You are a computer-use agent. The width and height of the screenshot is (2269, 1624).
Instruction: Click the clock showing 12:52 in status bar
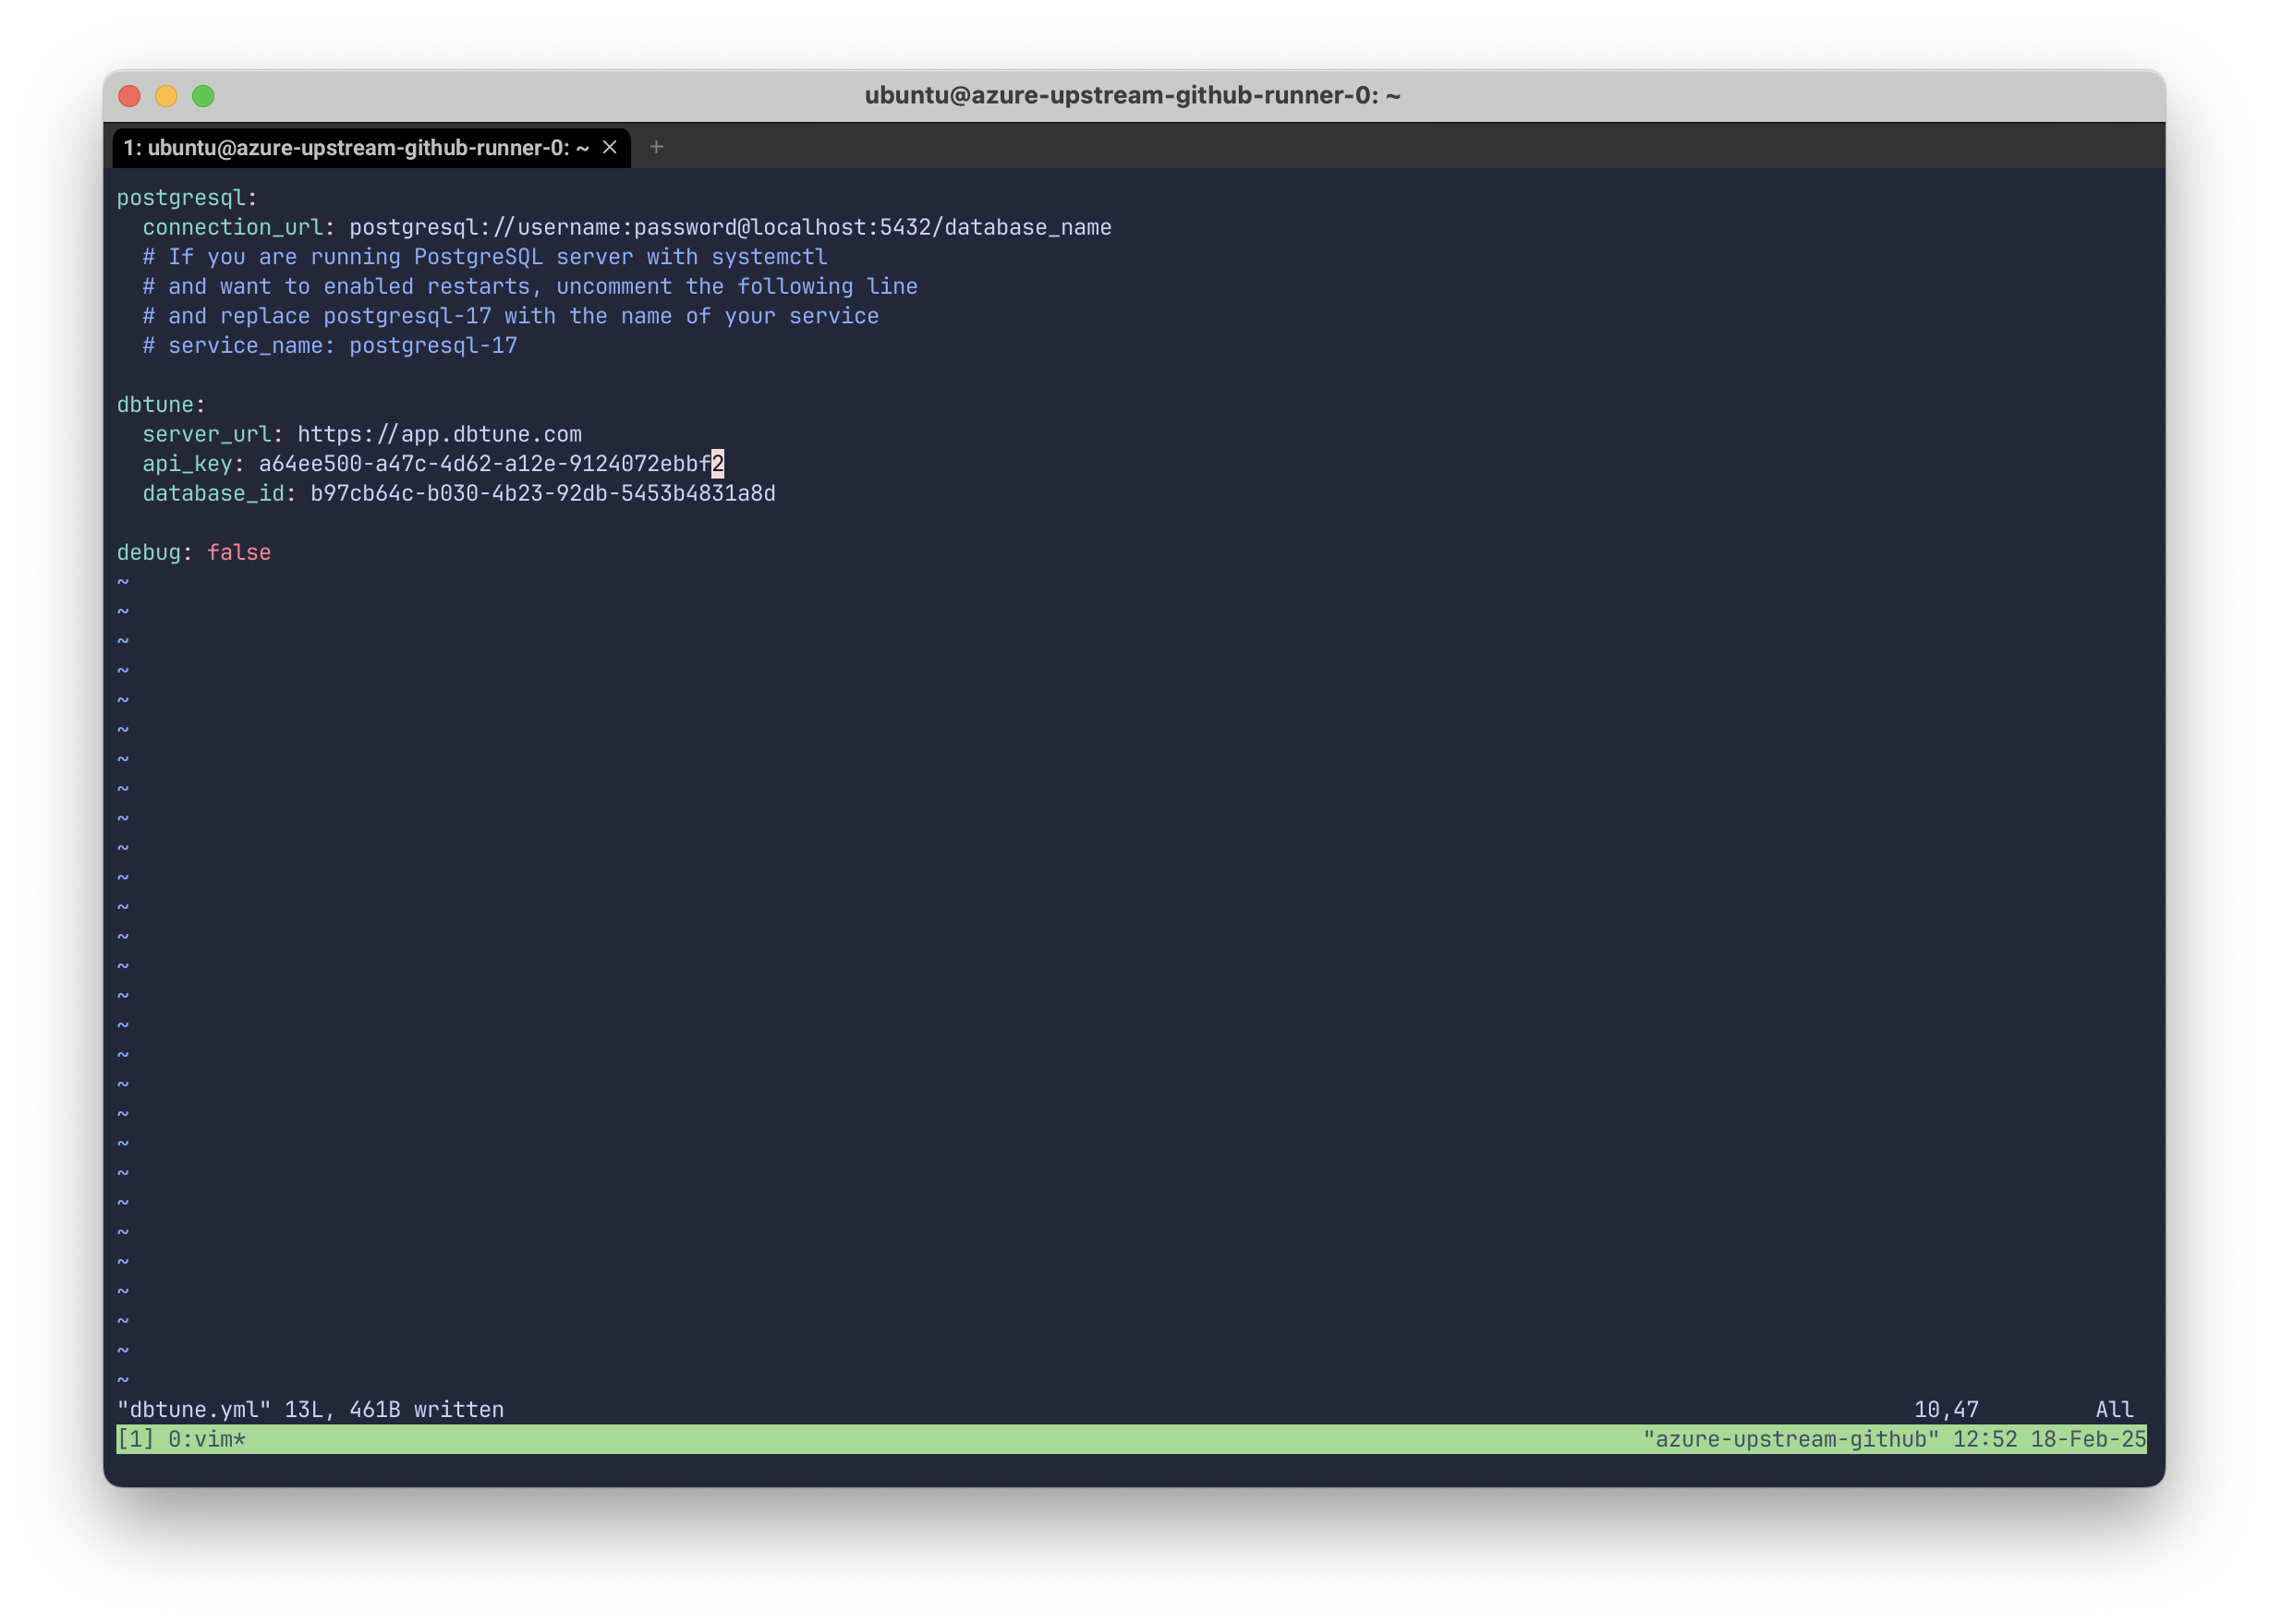click(x=1983, y=1440)
